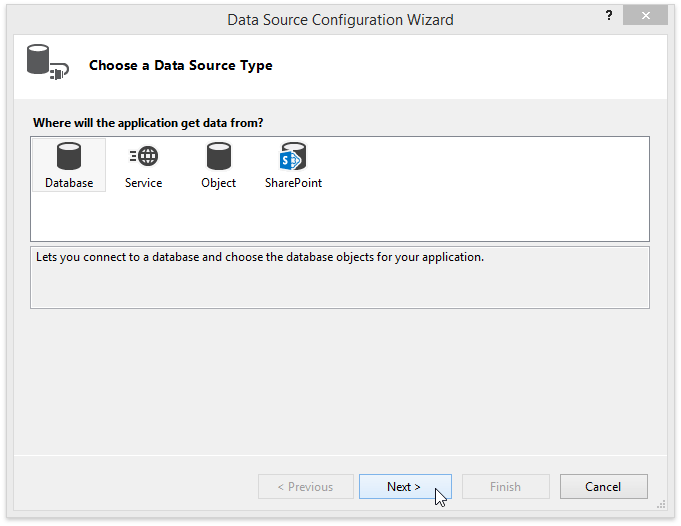
Task: Click the greyed-out < Previous button
Action: [x=305, y=487]
